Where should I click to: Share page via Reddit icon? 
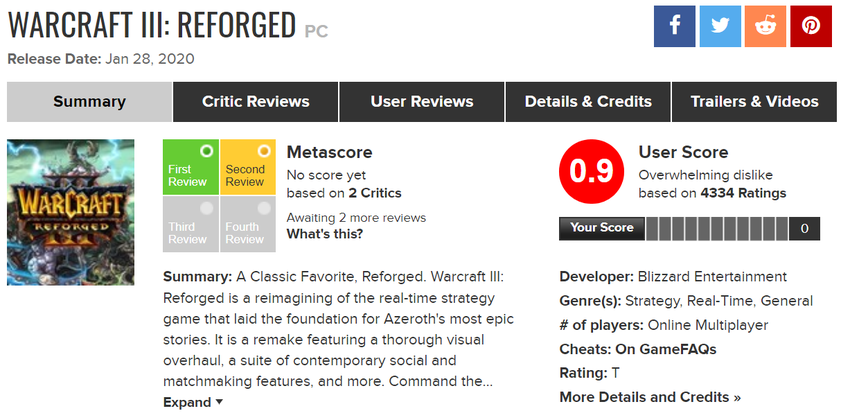pos(765,27)
